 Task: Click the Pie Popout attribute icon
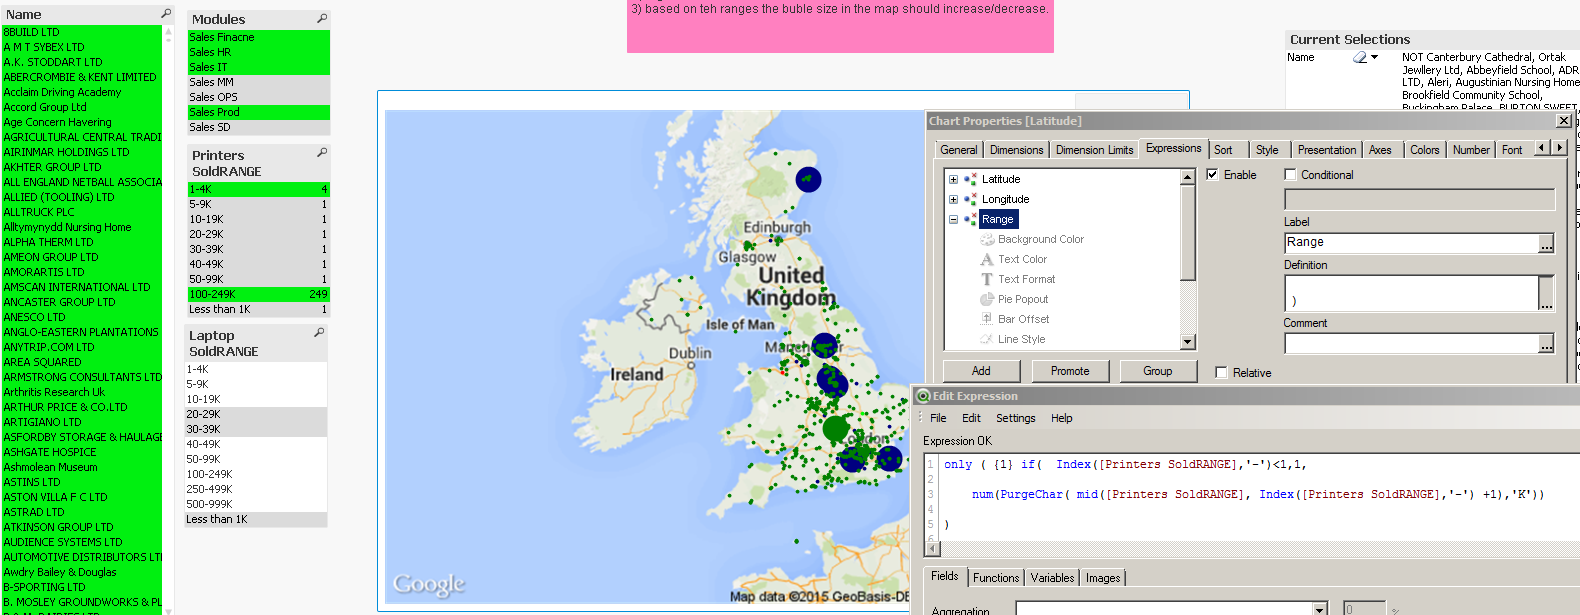click(987, 299)
